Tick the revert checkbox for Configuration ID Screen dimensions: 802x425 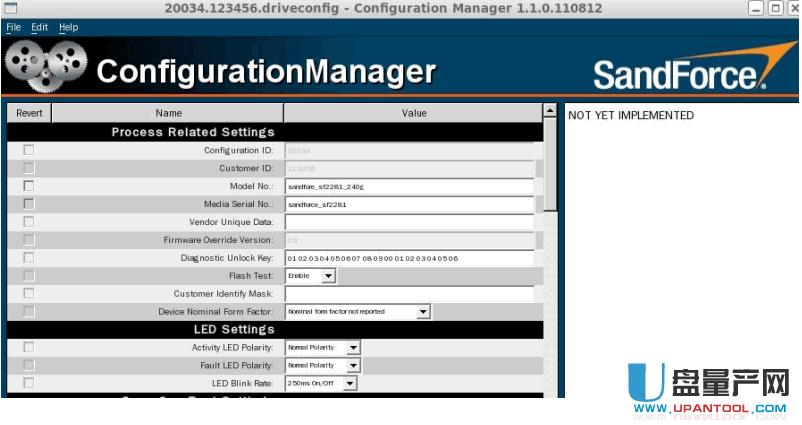point(29,150)
